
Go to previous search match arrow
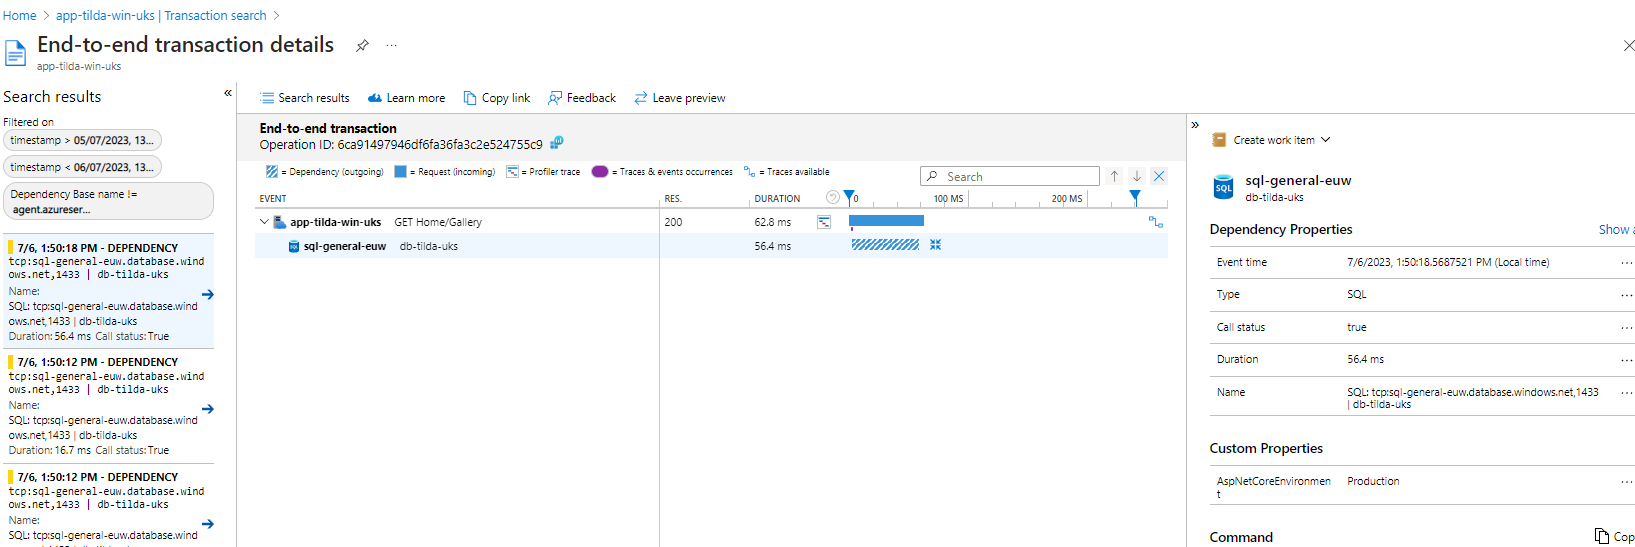click(1114, 176)
